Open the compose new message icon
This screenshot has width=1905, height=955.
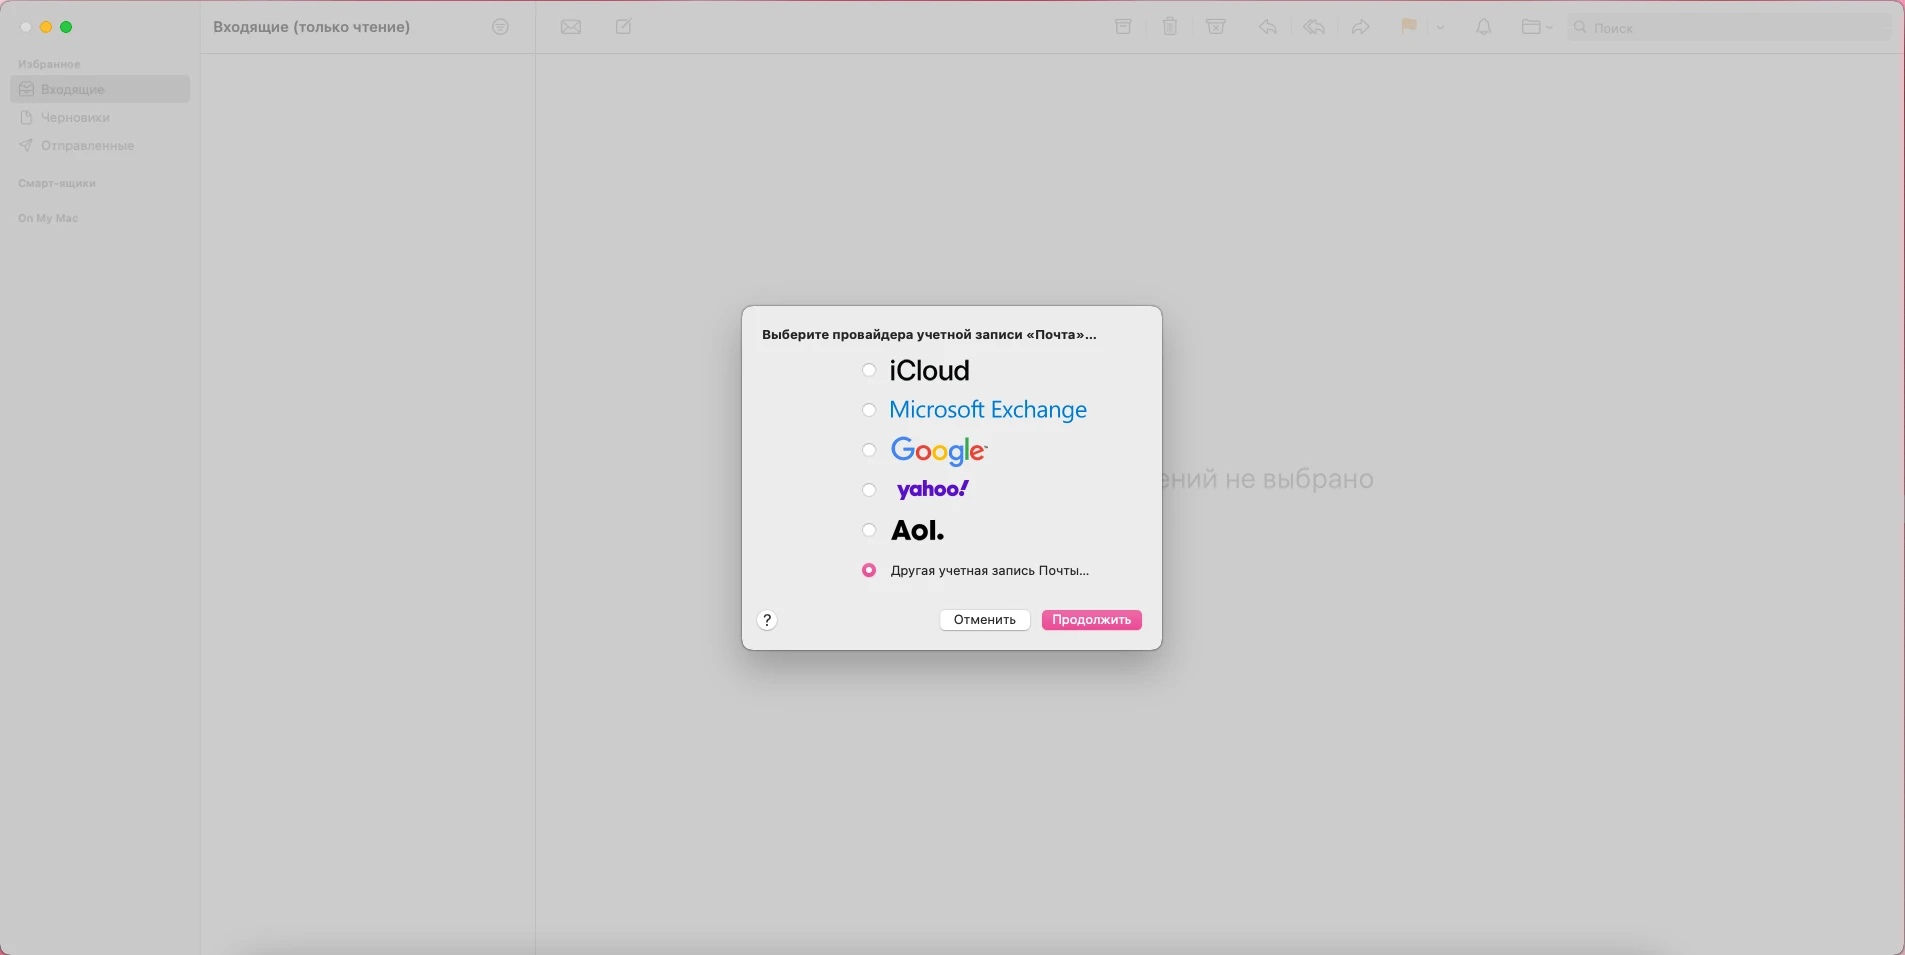[622, 27]
